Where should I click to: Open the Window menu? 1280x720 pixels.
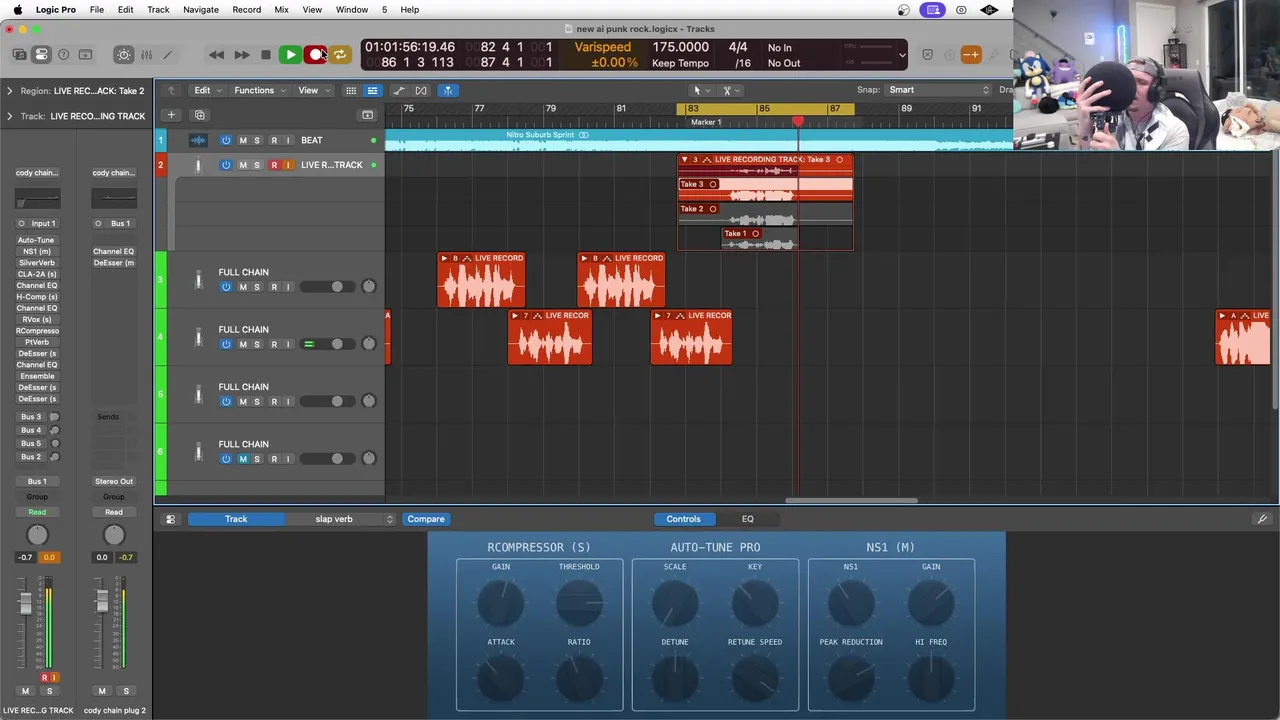[351, 10]
